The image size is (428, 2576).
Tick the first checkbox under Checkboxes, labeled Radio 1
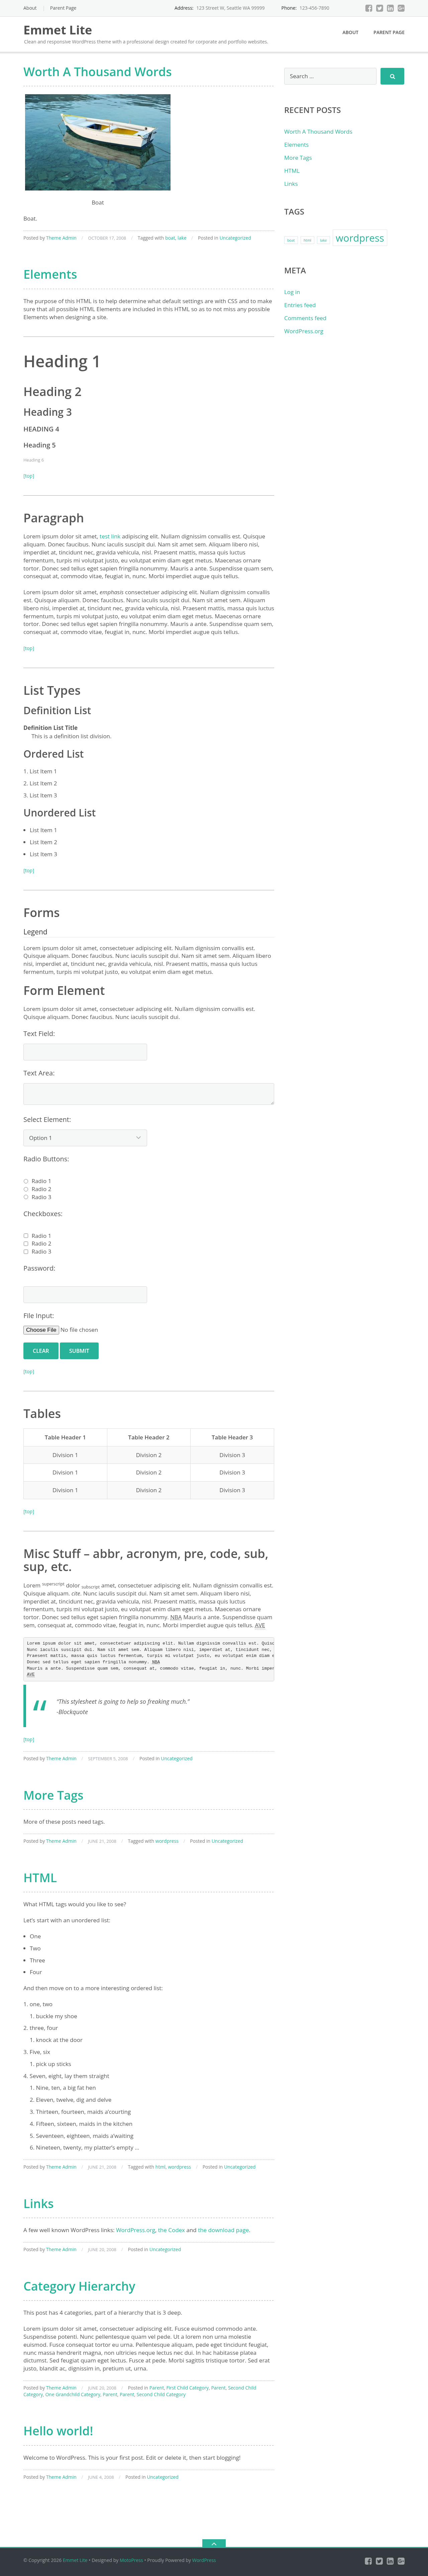click(x=26, y=1236)
